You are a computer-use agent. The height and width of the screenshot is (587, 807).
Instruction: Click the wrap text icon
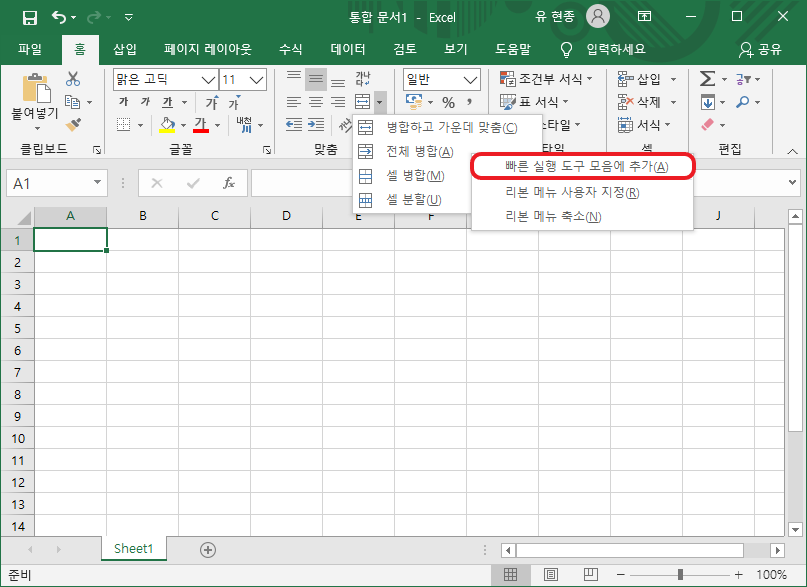[363, 79]
